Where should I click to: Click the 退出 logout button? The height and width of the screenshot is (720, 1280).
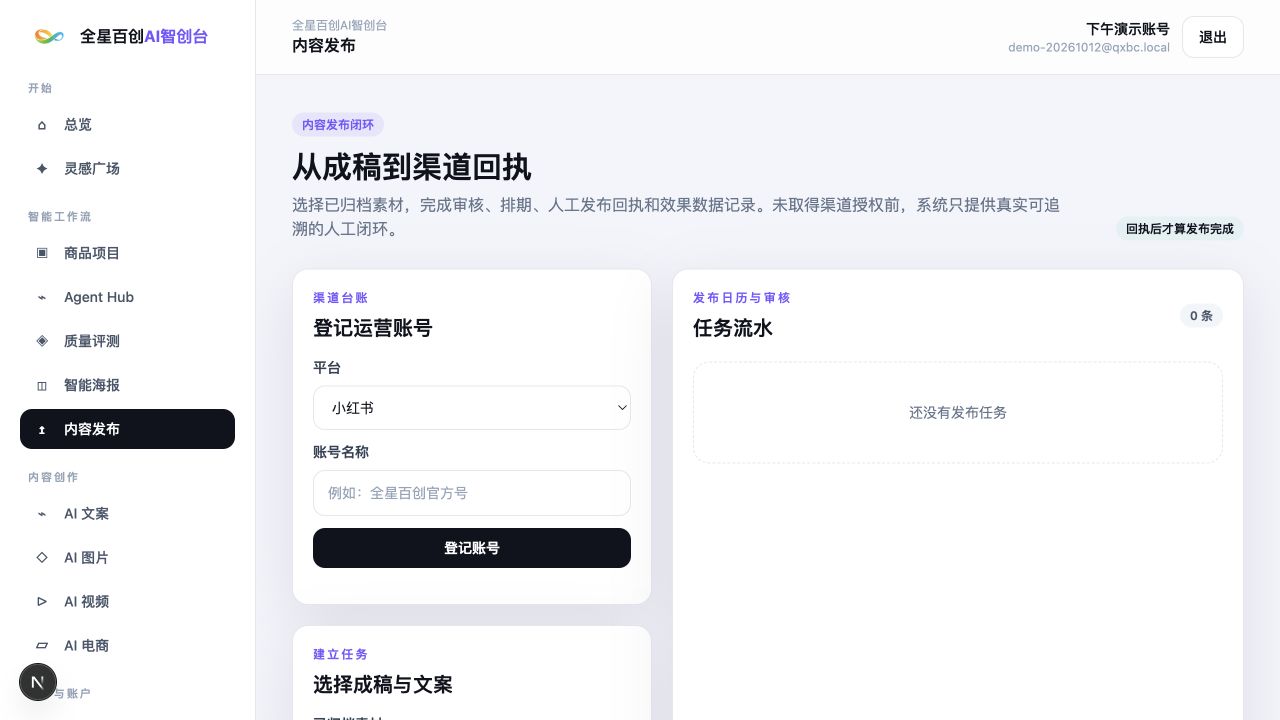click(1213, 37)
